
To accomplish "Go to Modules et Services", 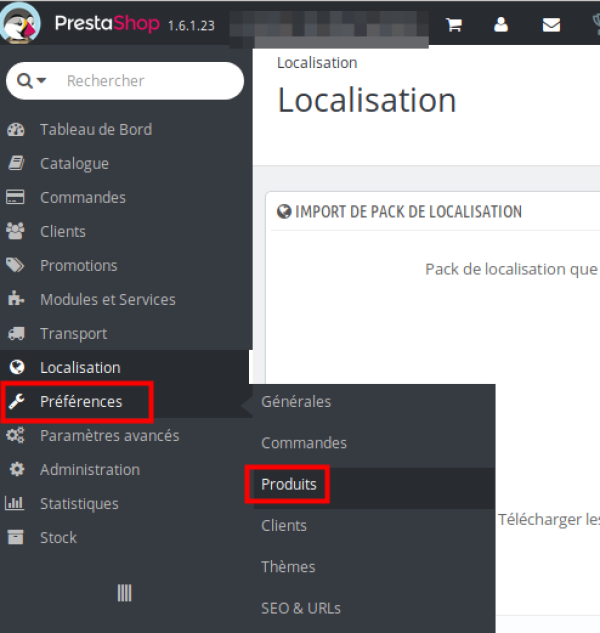I will 107,299.
